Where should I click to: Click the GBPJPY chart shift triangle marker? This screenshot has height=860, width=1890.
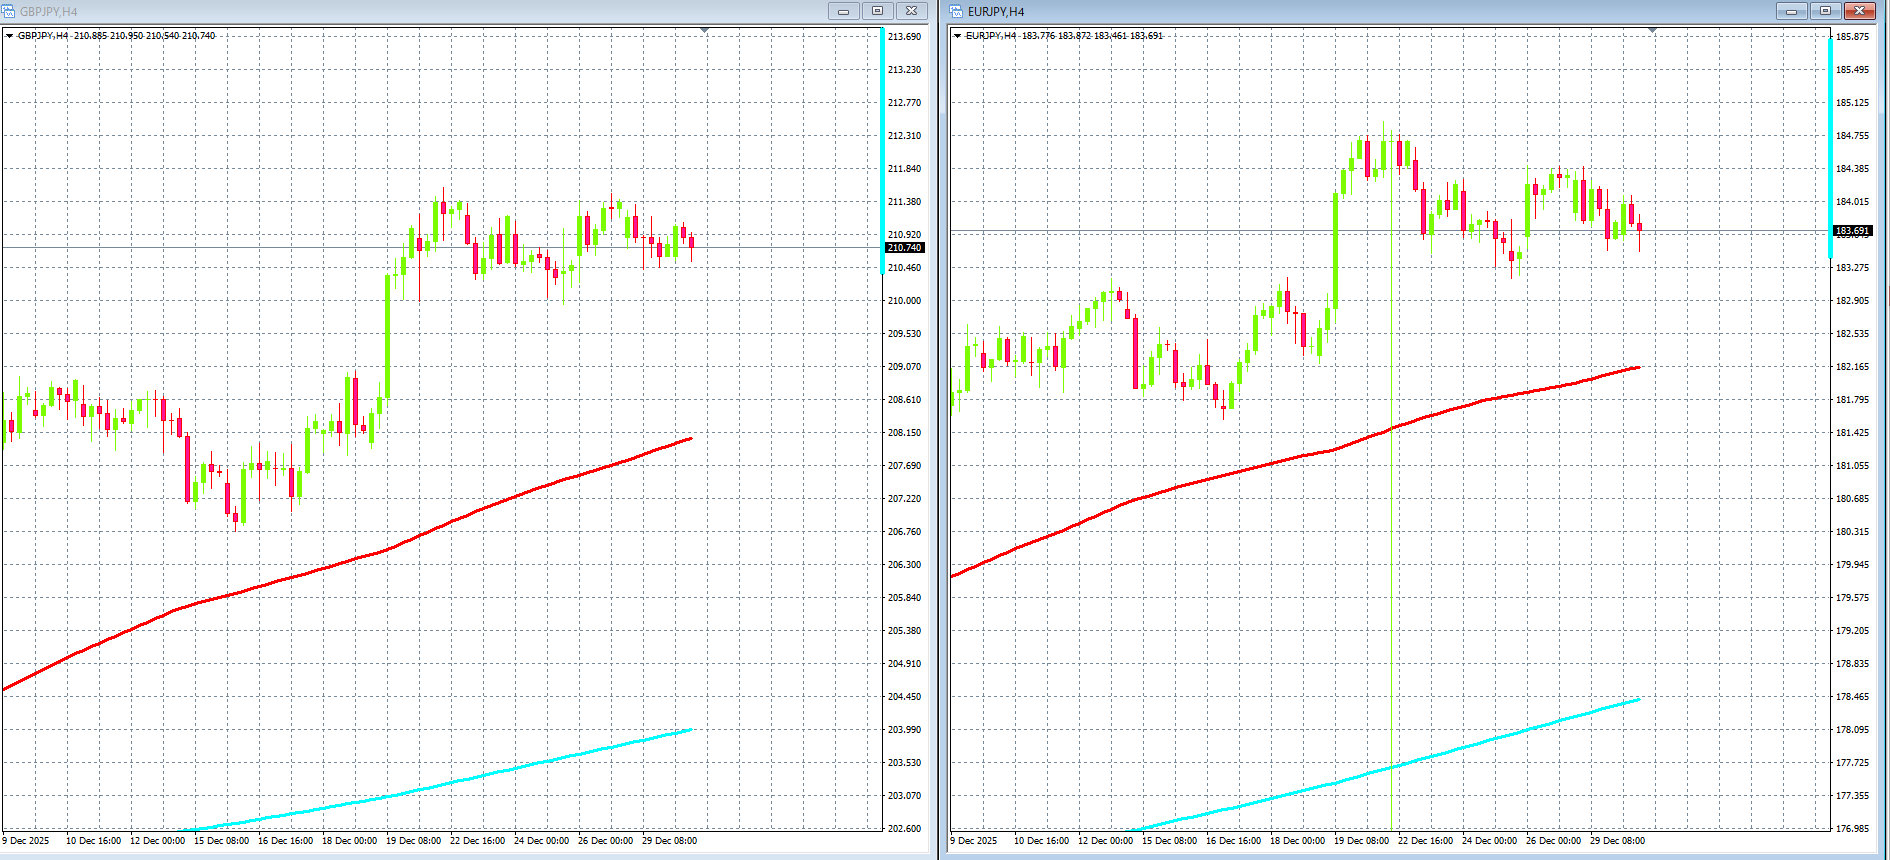(705, 31)
